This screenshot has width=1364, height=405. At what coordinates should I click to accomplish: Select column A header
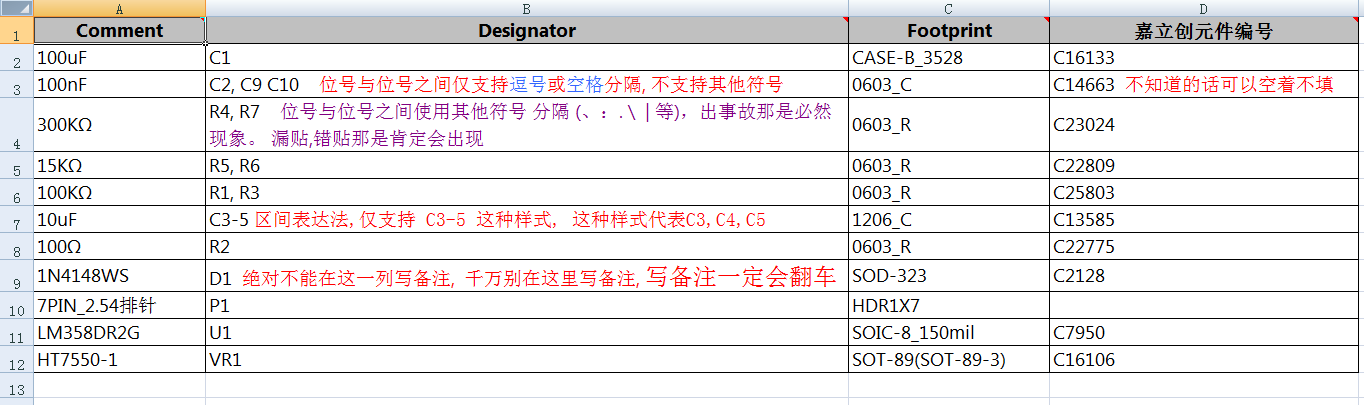click(119, 8)
